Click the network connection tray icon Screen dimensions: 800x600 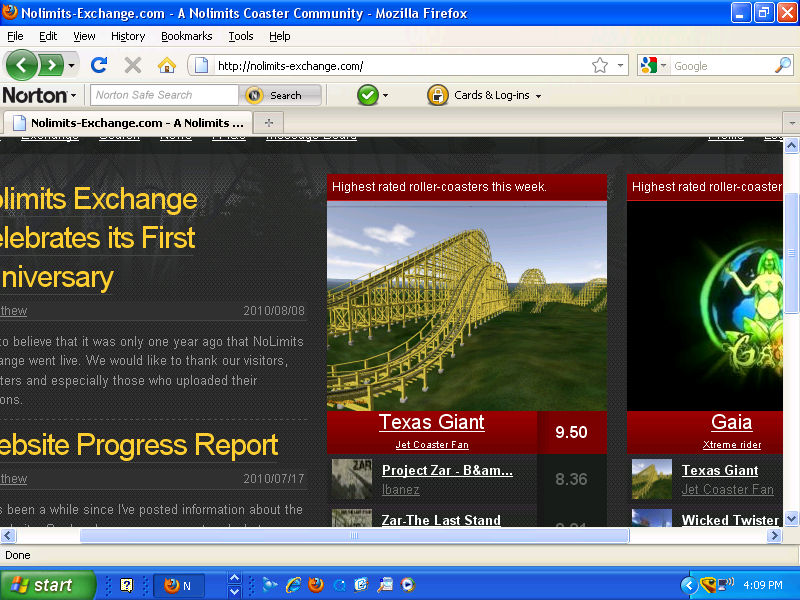[x=725, y=585]
